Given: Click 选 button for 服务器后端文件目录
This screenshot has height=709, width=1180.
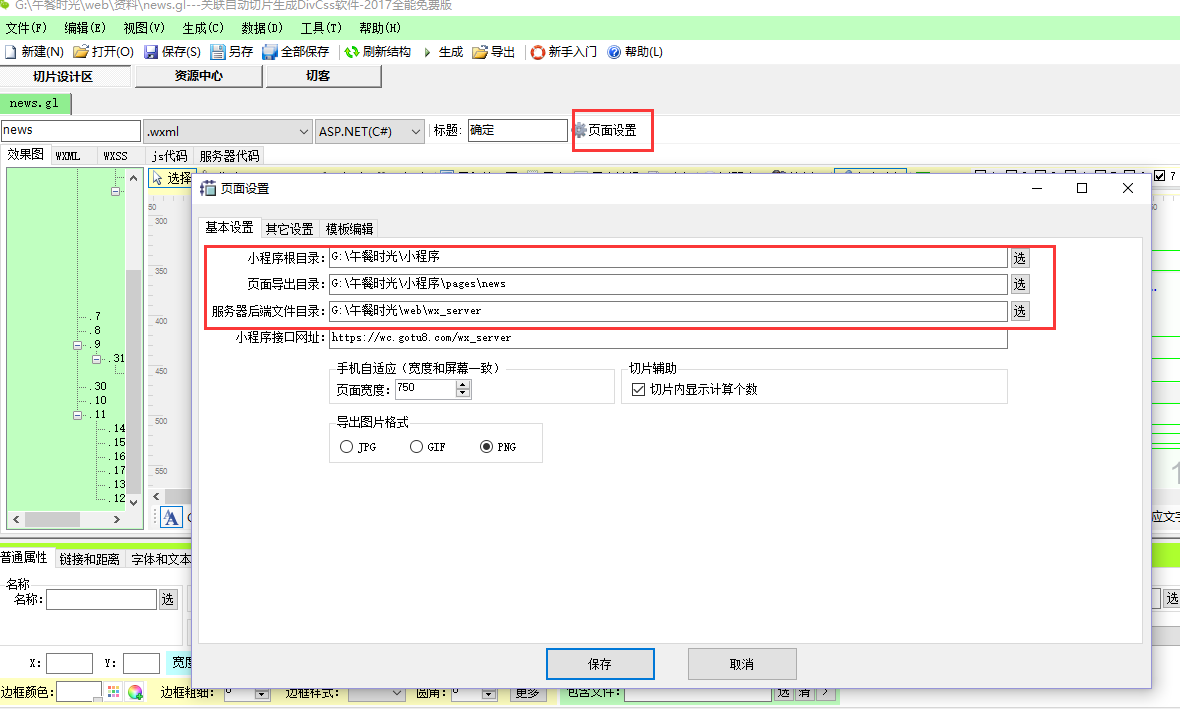Looking at the screenshot, I should (1020, 311).
